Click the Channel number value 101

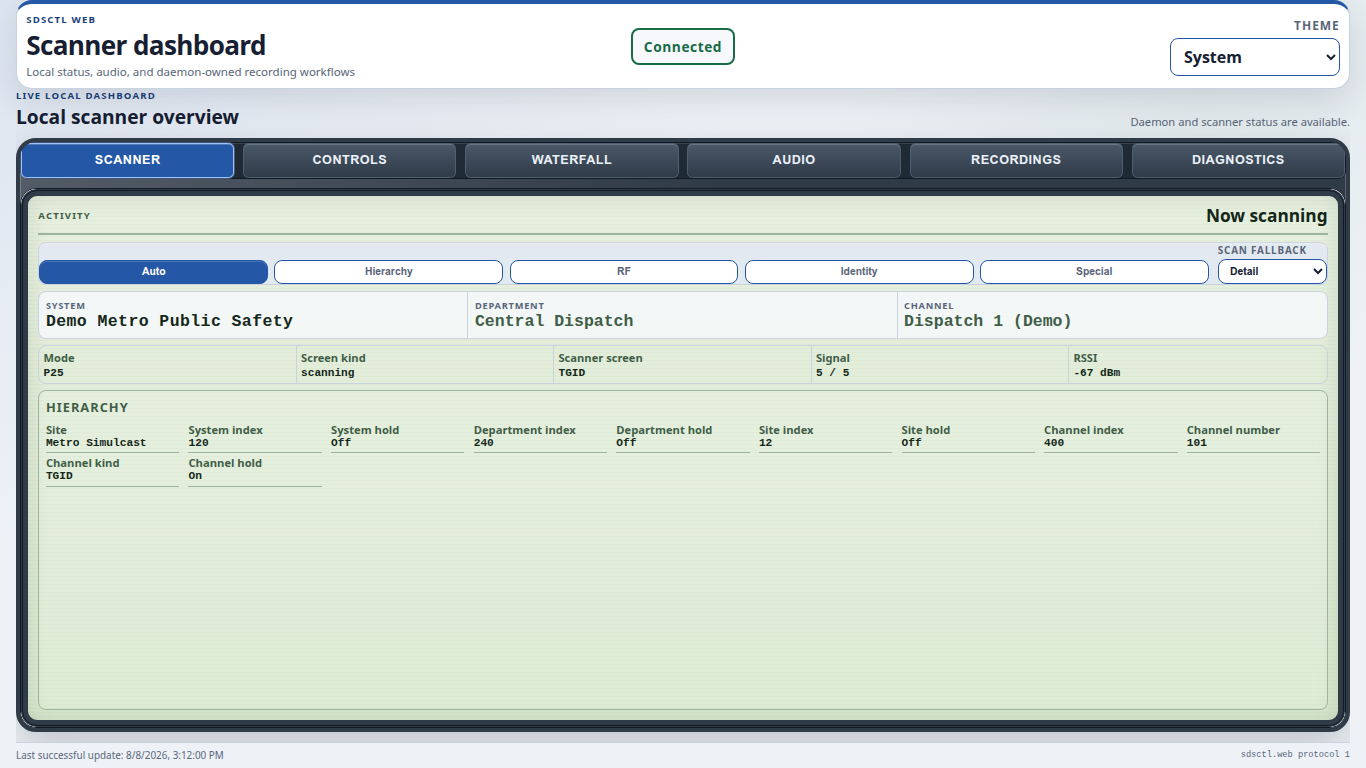pos(1197,443)
